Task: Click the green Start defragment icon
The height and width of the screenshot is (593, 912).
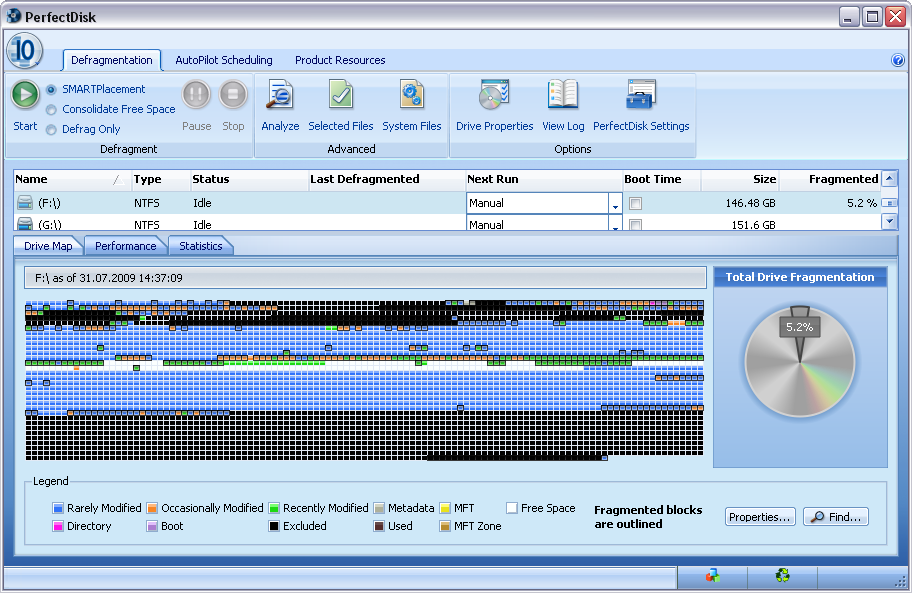Action: pyautogui.click(x=25, y=96)
